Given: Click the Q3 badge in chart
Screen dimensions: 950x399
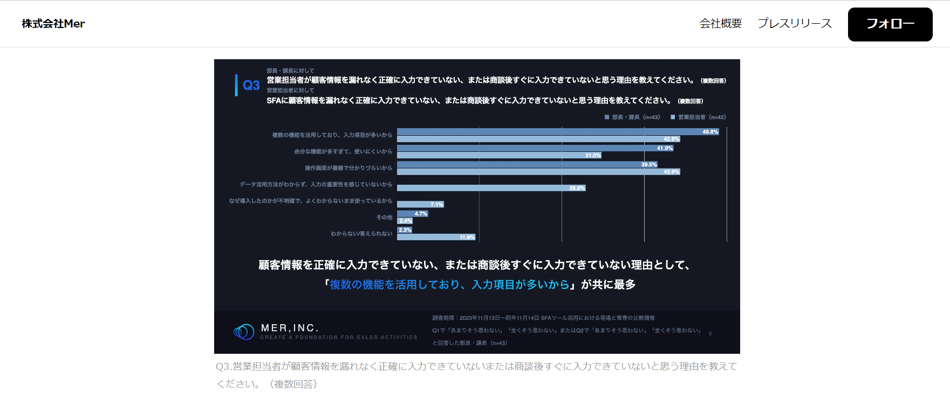Looking at the screenshot, I should (251, 86).
